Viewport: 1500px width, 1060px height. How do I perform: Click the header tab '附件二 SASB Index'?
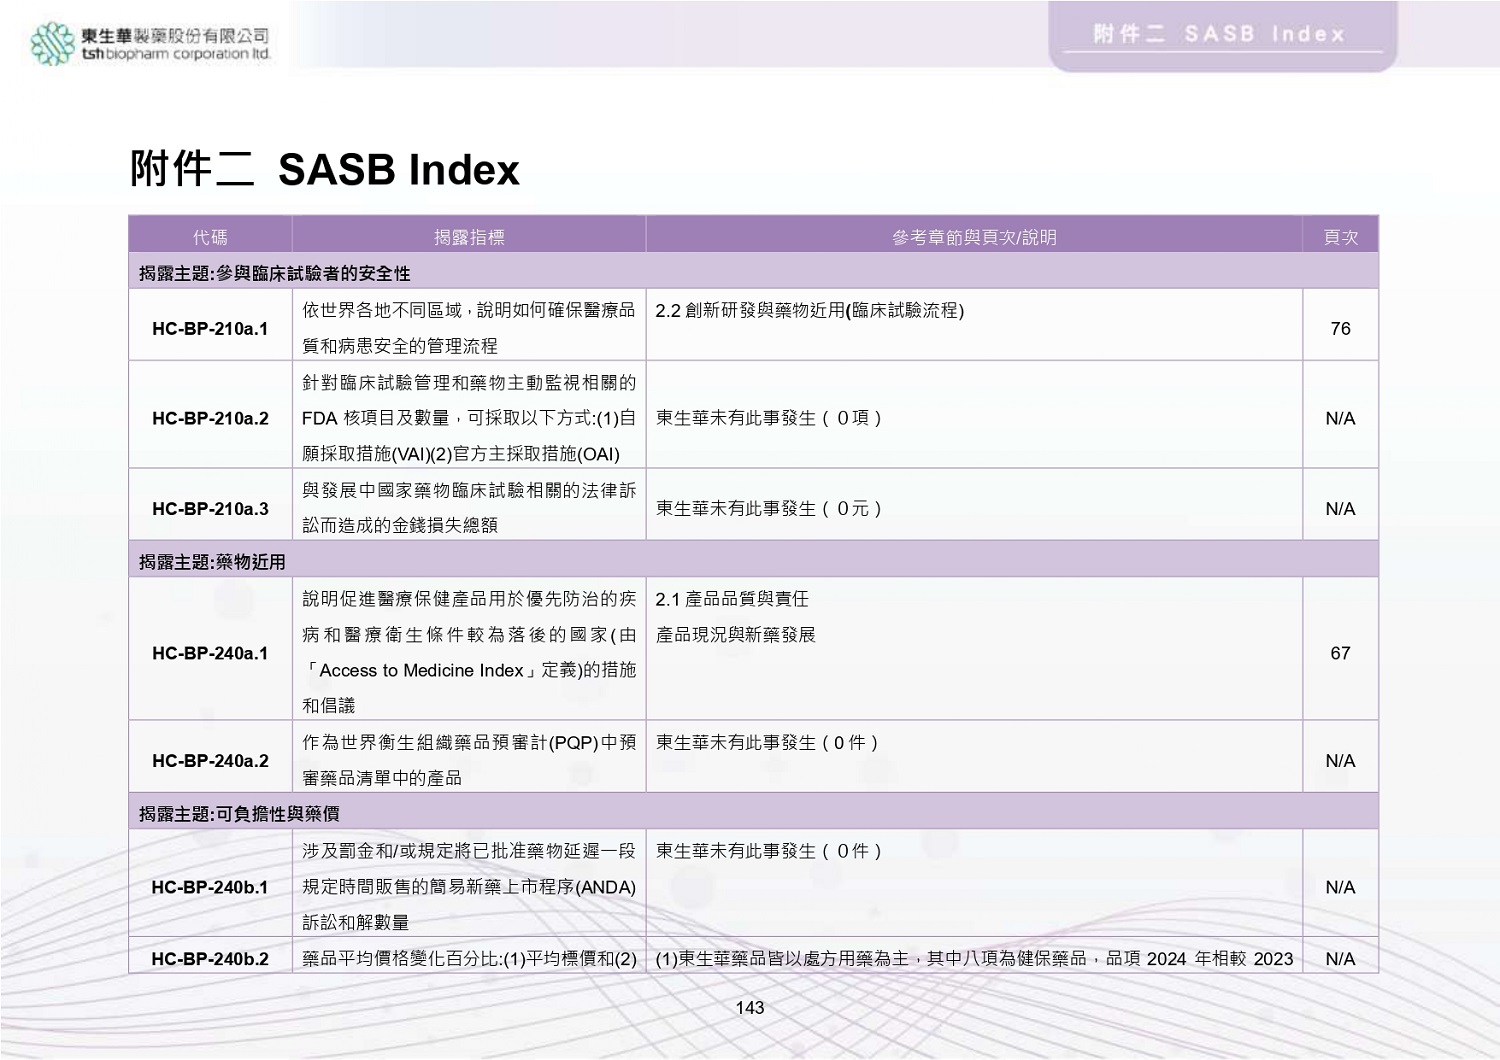[x=1221, y=35]
